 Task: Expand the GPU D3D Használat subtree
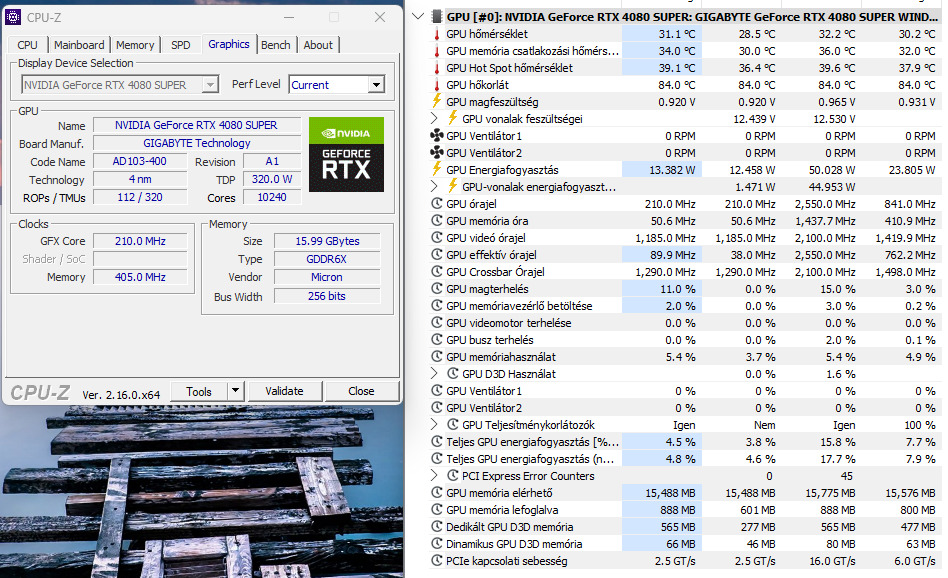434,374
